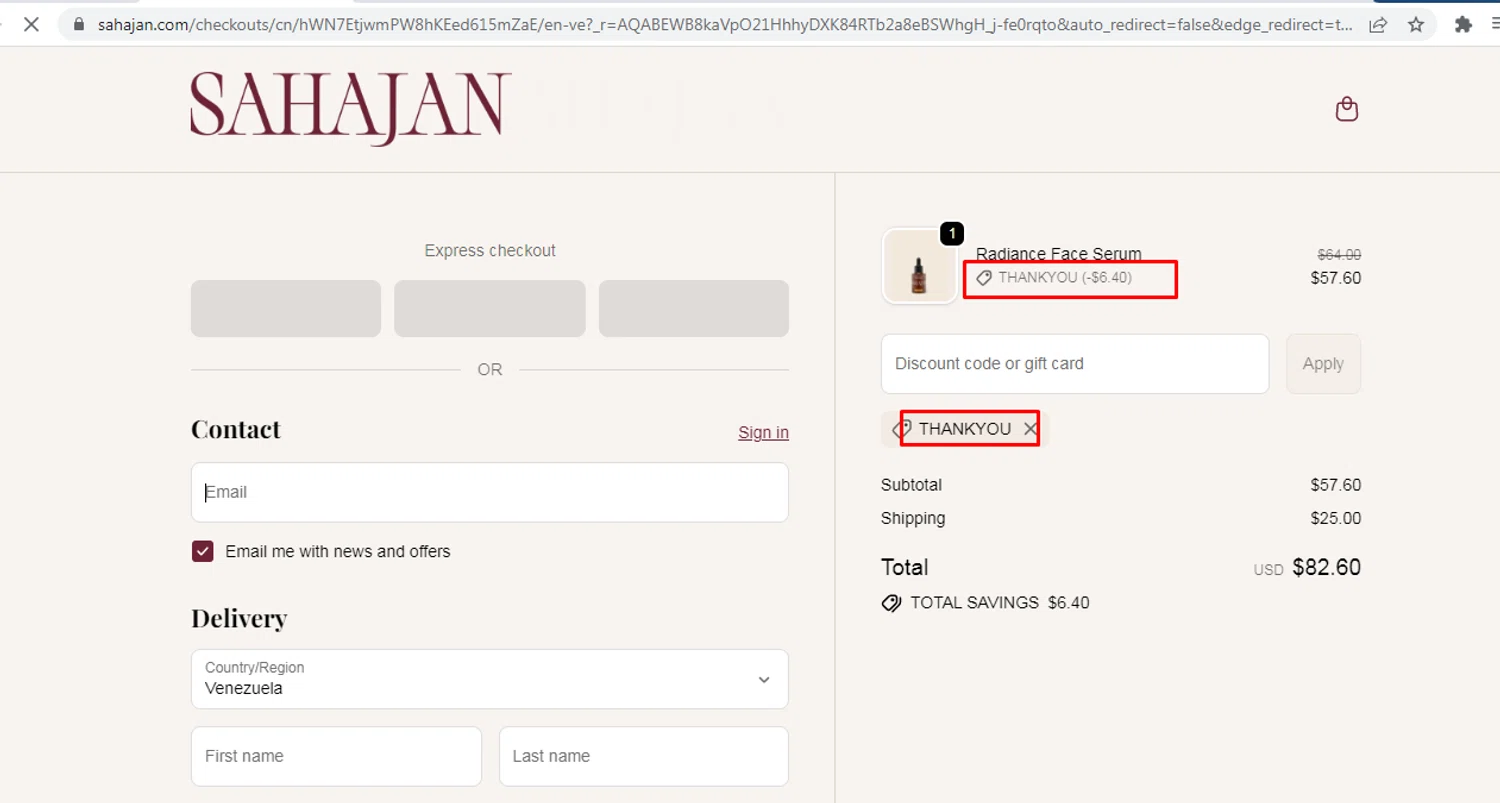Click the First name field

336,756
